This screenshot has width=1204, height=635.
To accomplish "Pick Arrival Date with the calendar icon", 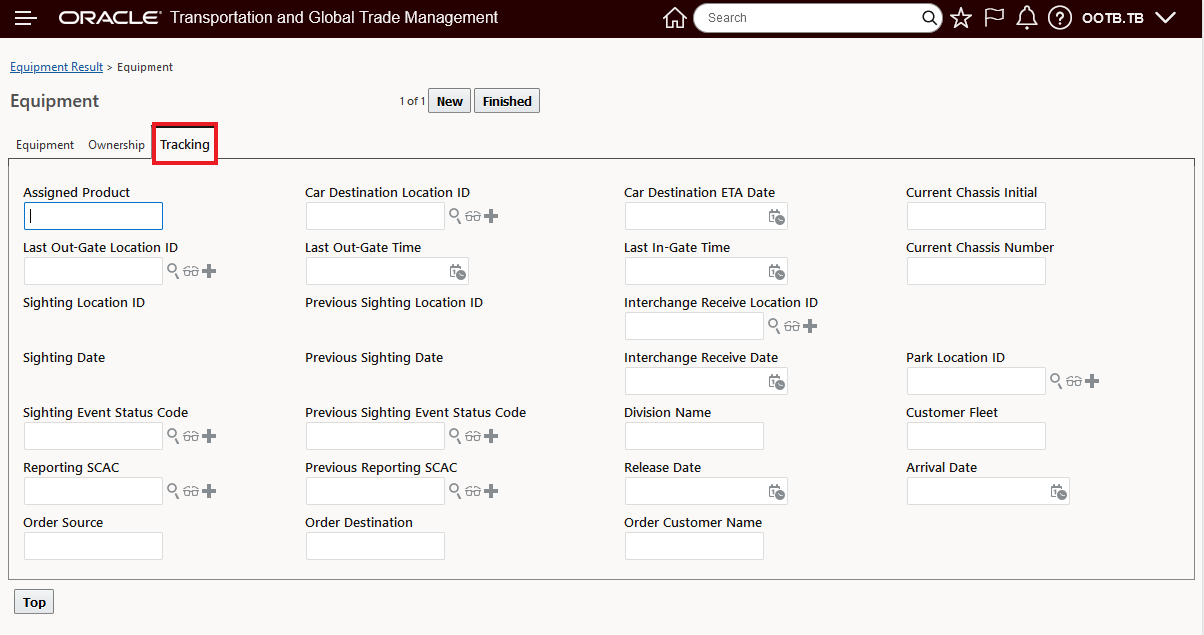I will (1058, 491).
